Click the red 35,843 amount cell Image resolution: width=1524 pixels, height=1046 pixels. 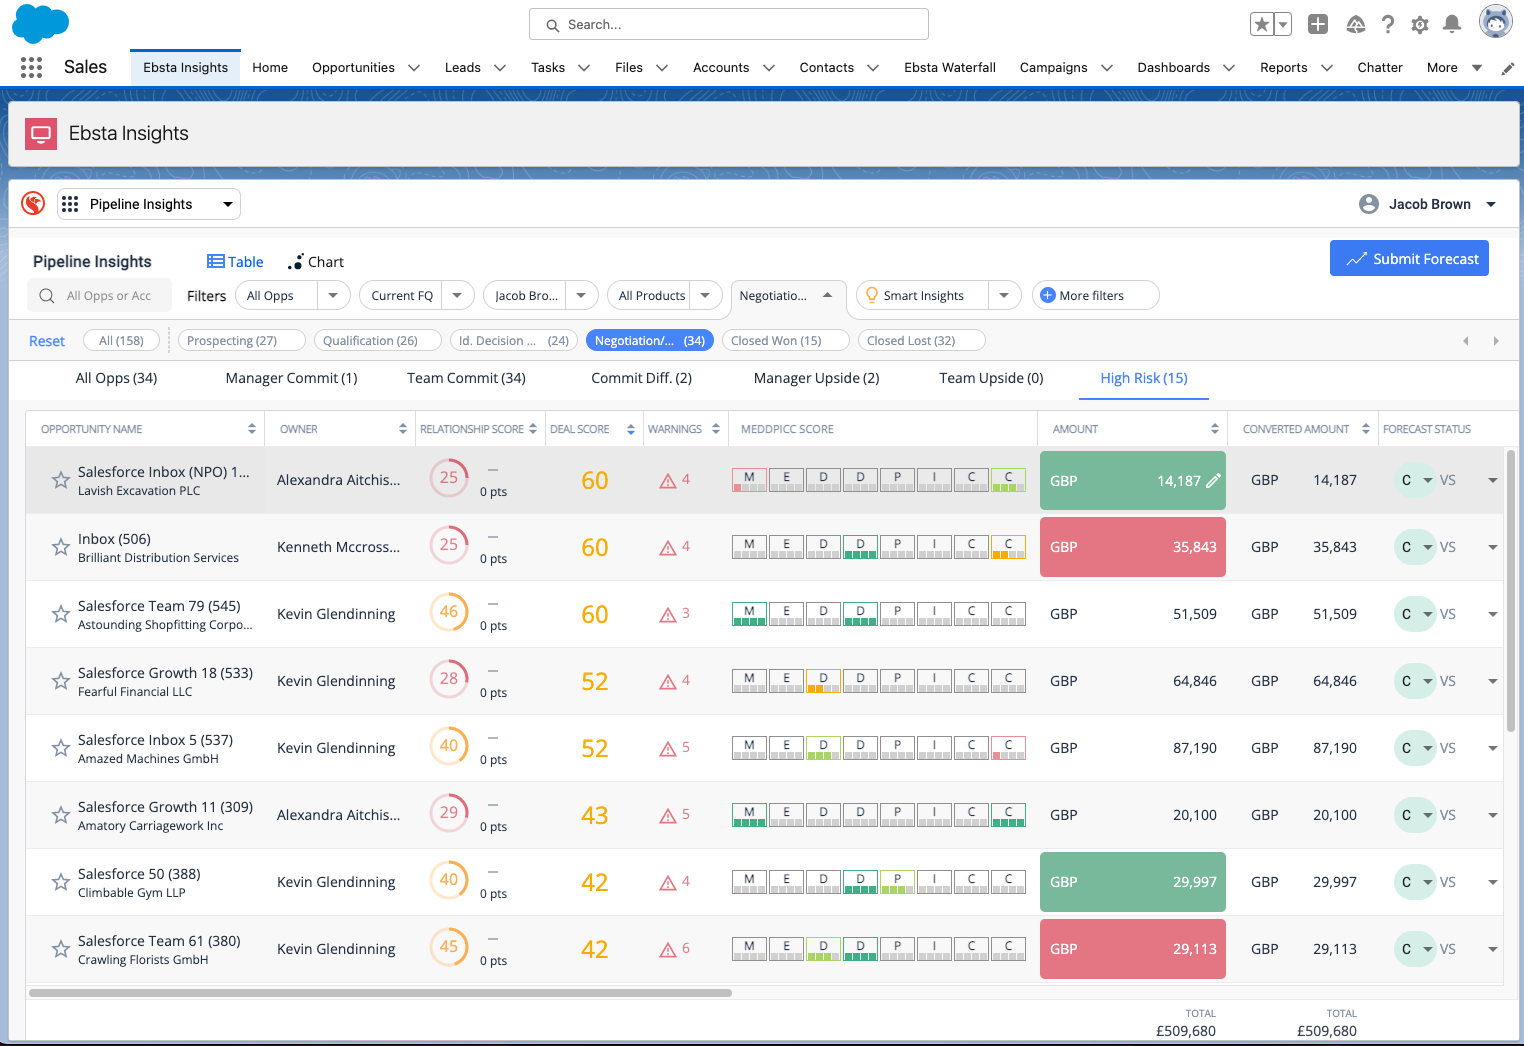coord(1133,547)
